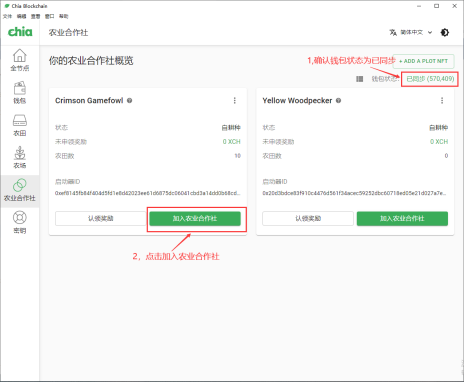Click help icon next to Crimson Gamefowl
The width and height of the screenshot is (464, 383).
coord(130,100)
